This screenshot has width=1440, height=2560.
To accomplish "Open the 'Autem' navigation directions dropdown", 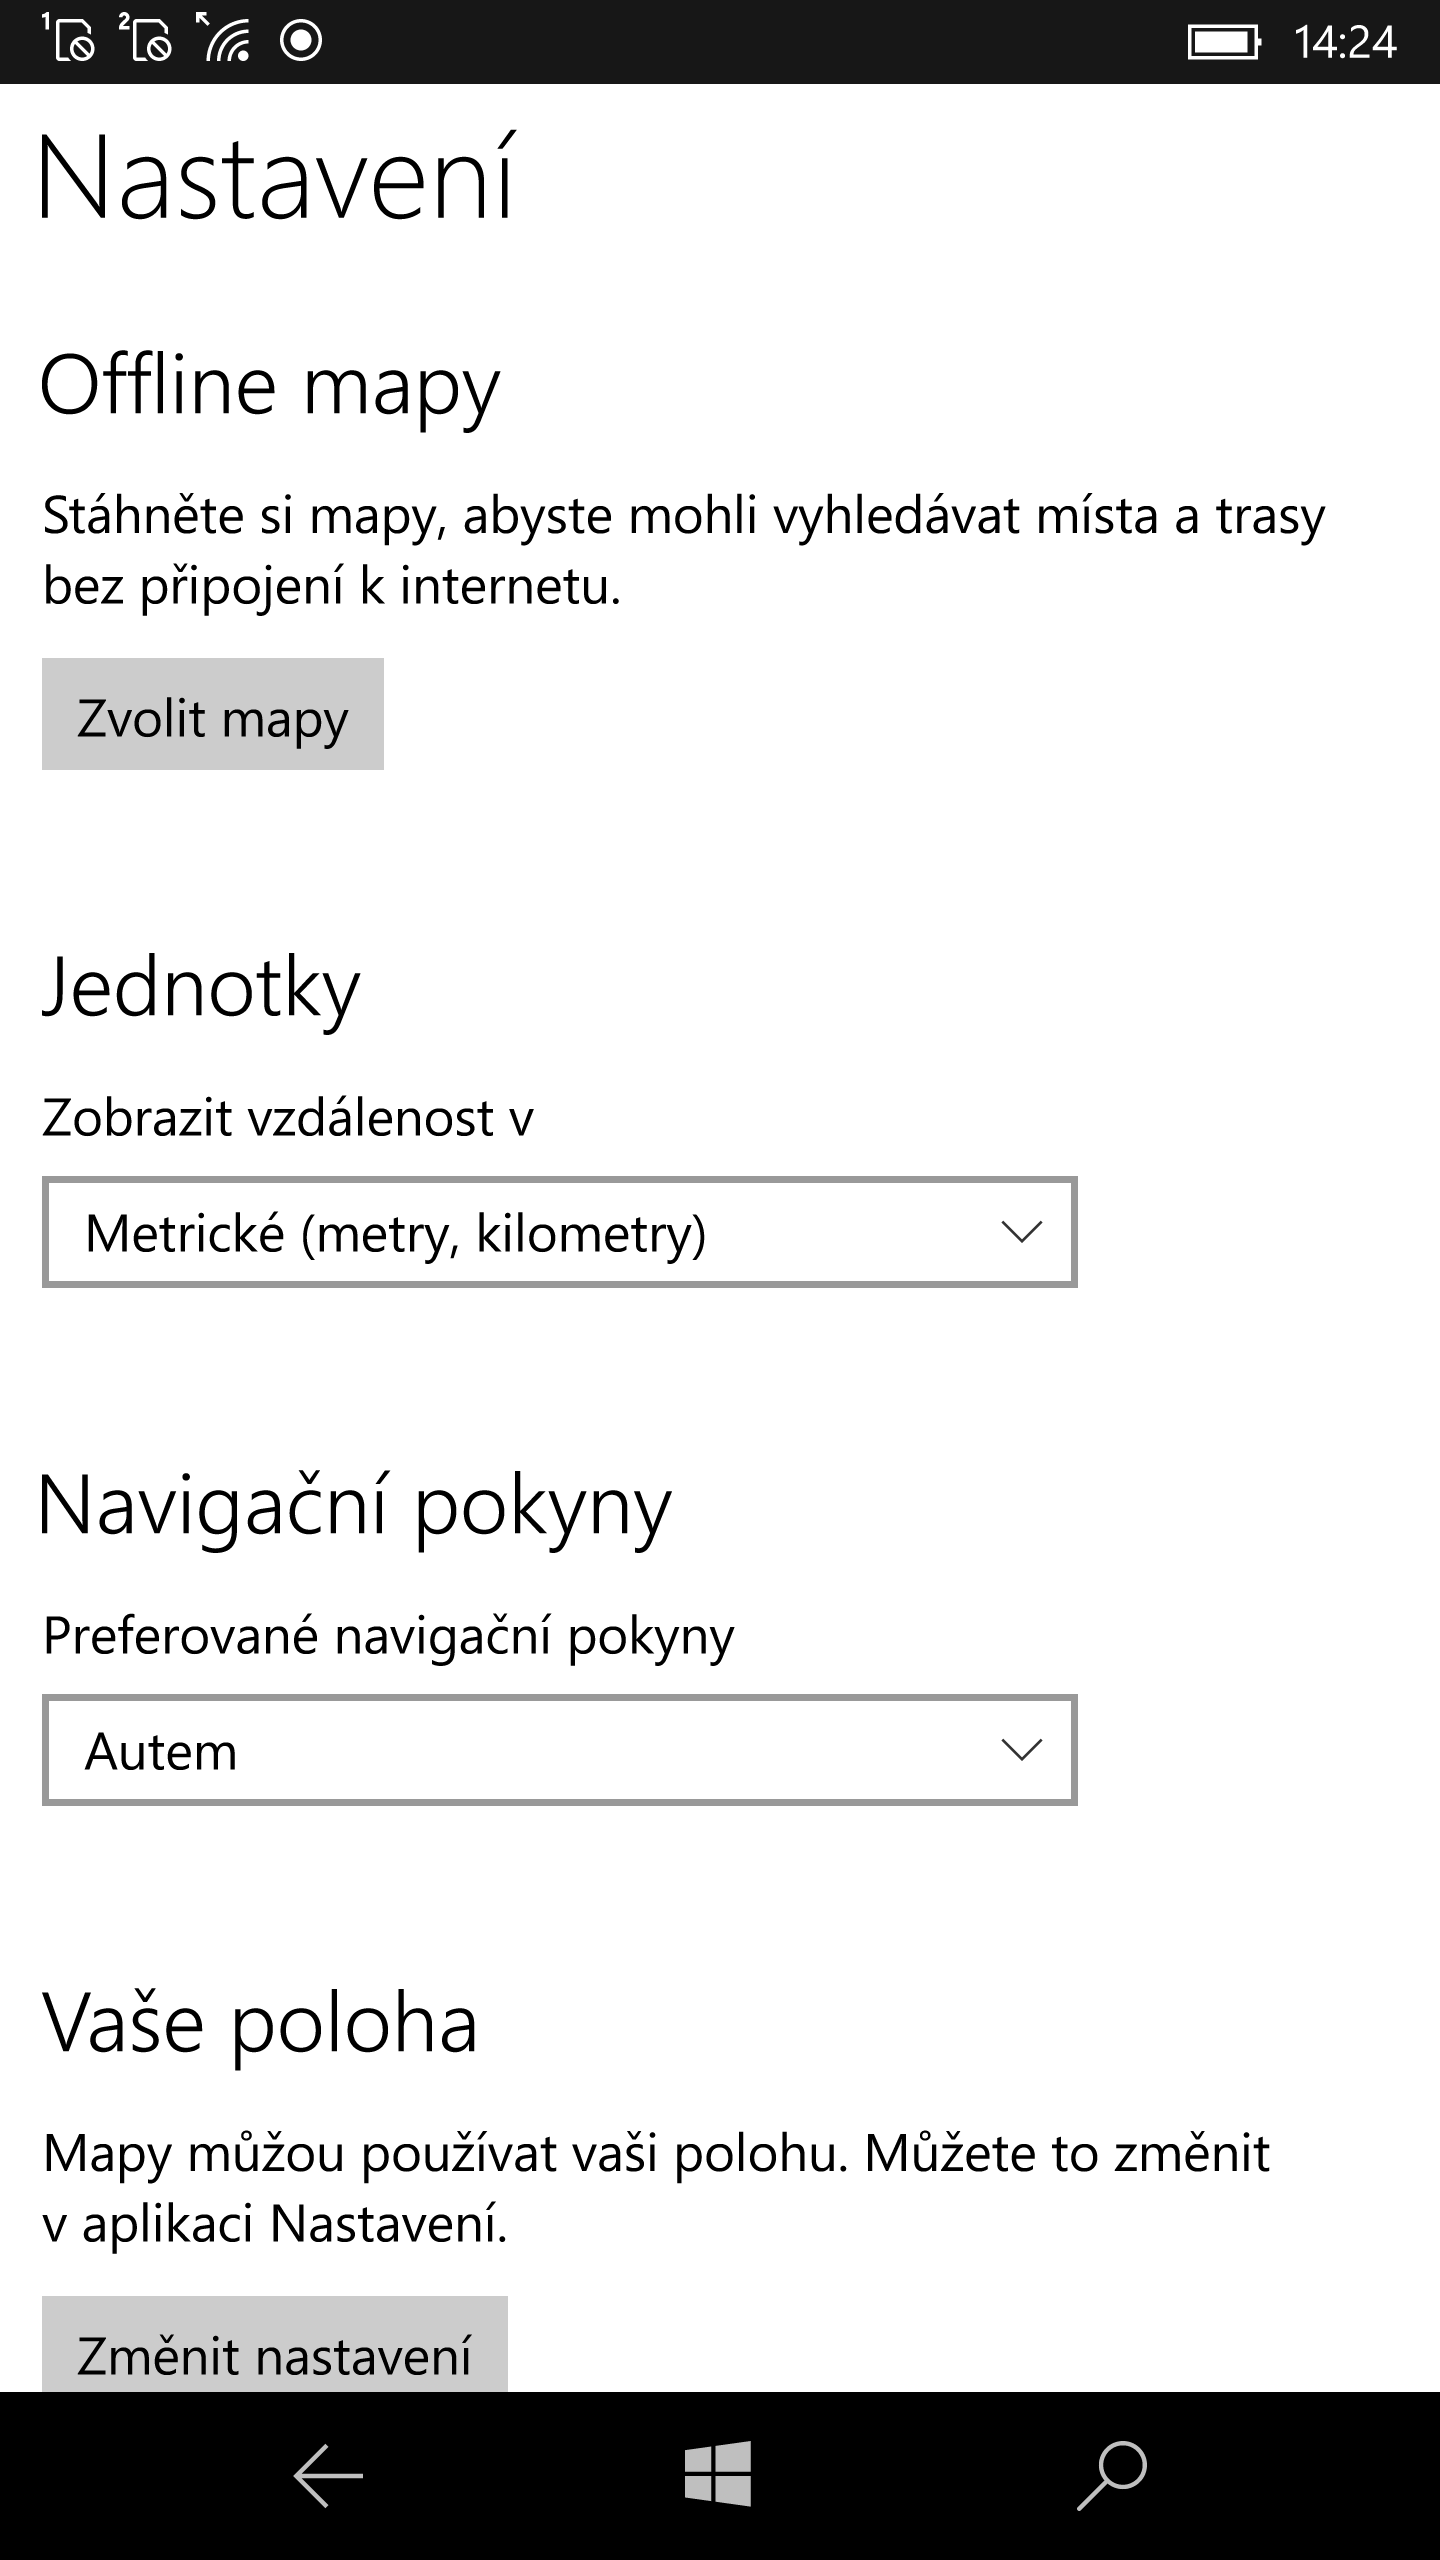I will tap(557, 1751).
